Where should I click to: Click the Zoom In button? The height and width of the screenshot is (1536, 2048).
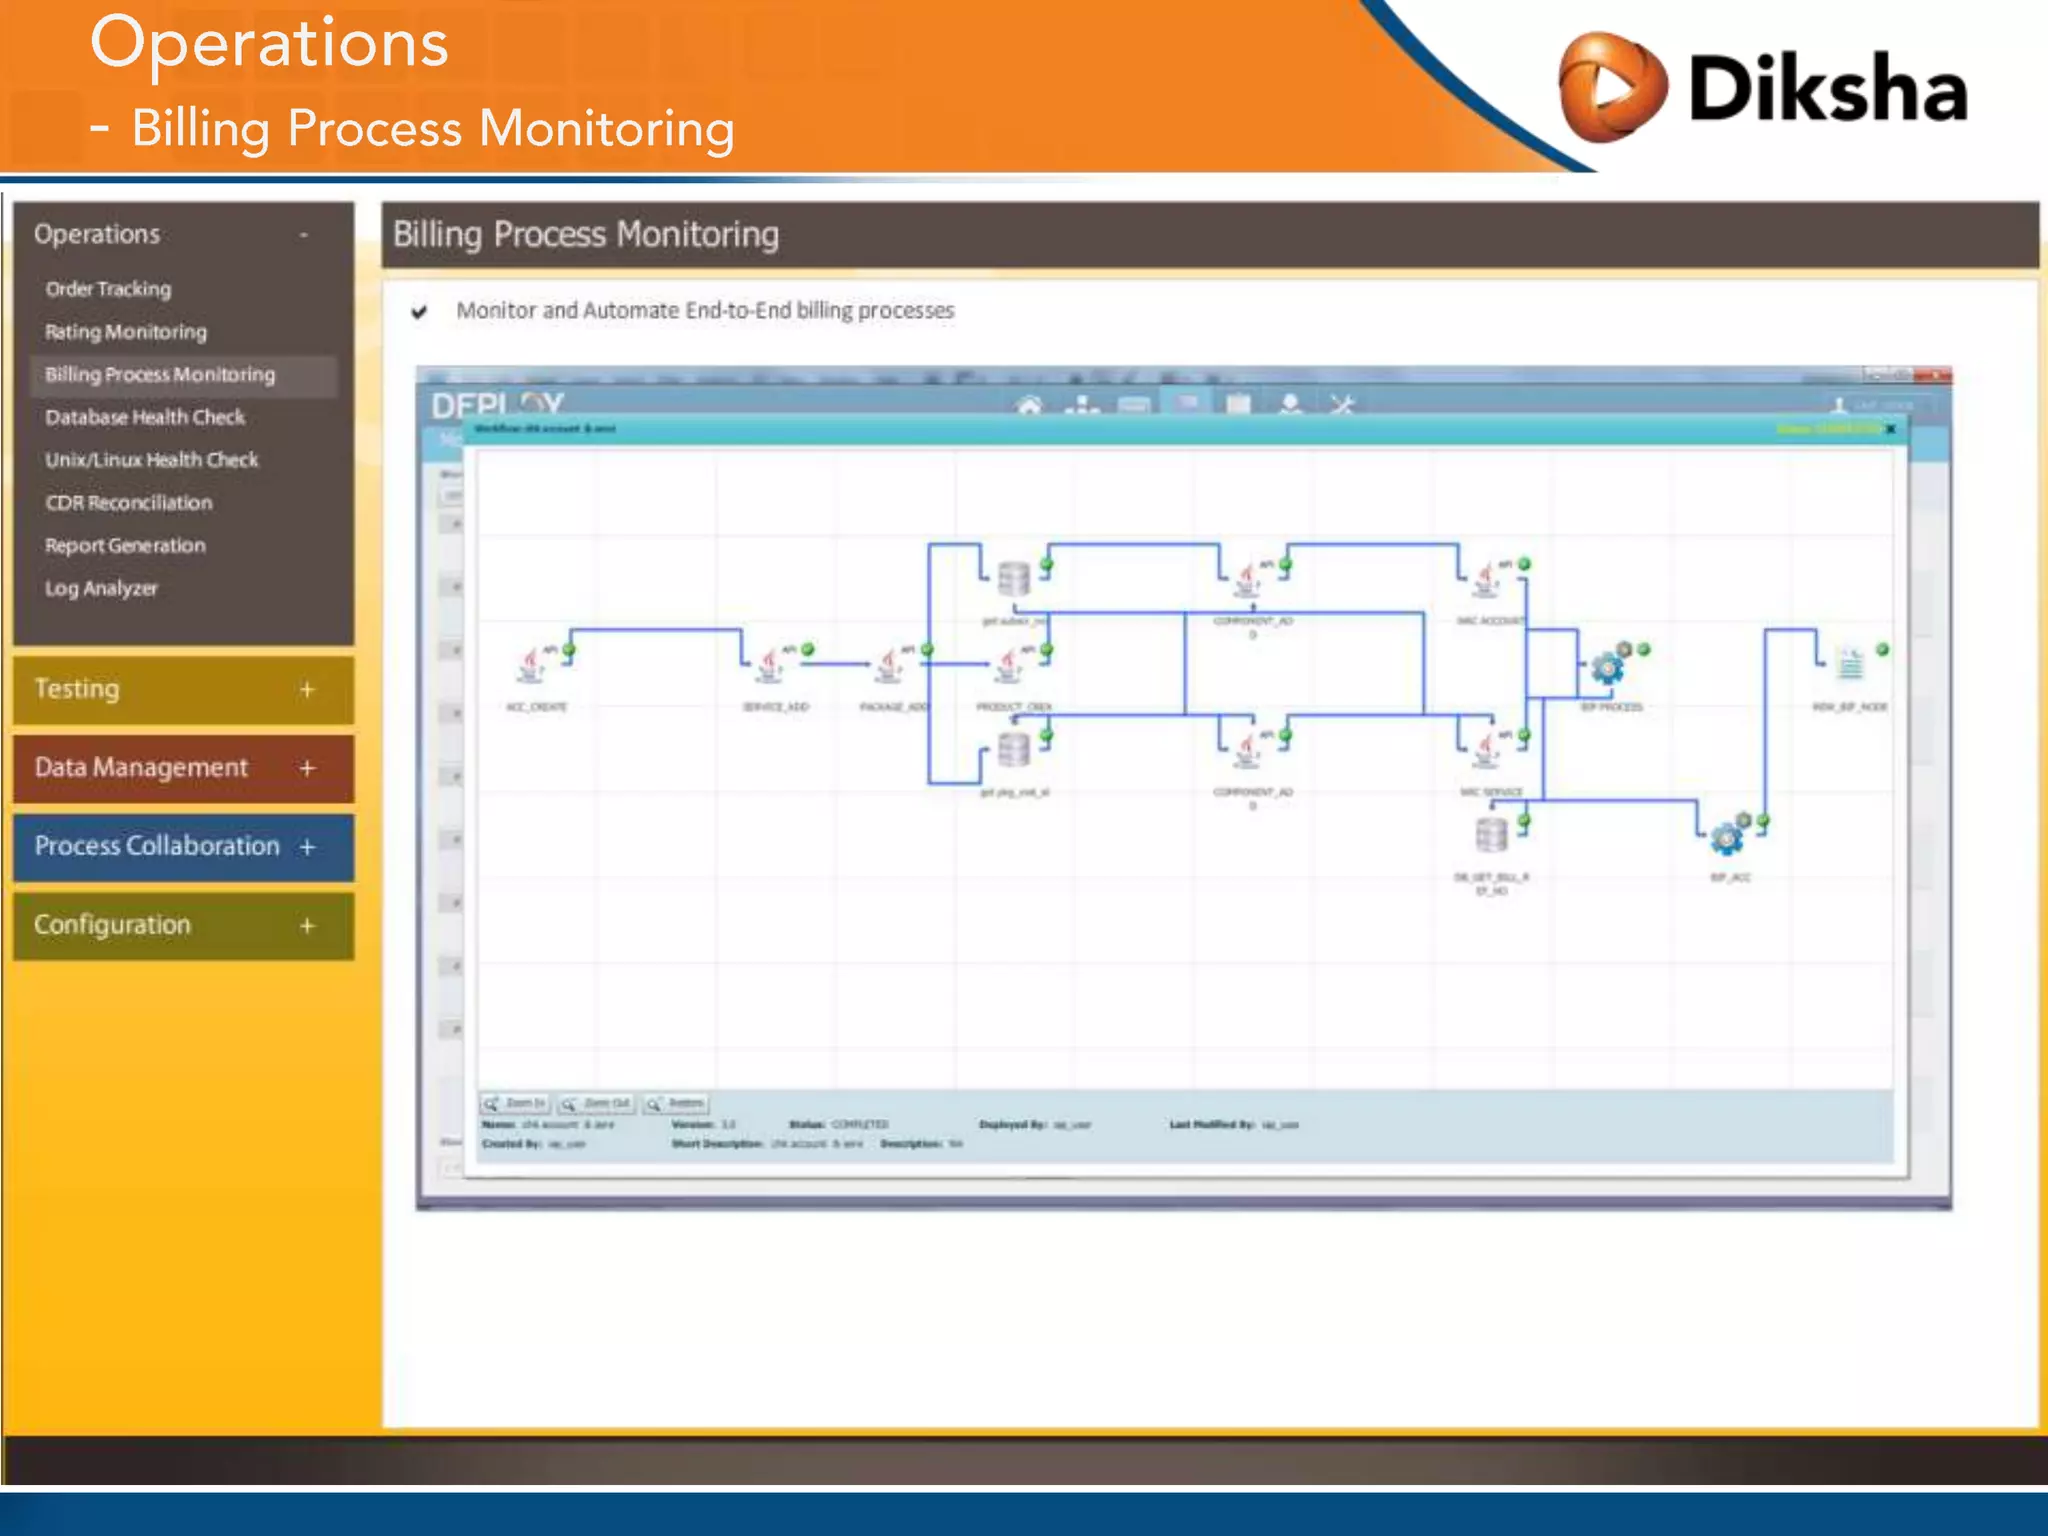tap(515, 1104)
